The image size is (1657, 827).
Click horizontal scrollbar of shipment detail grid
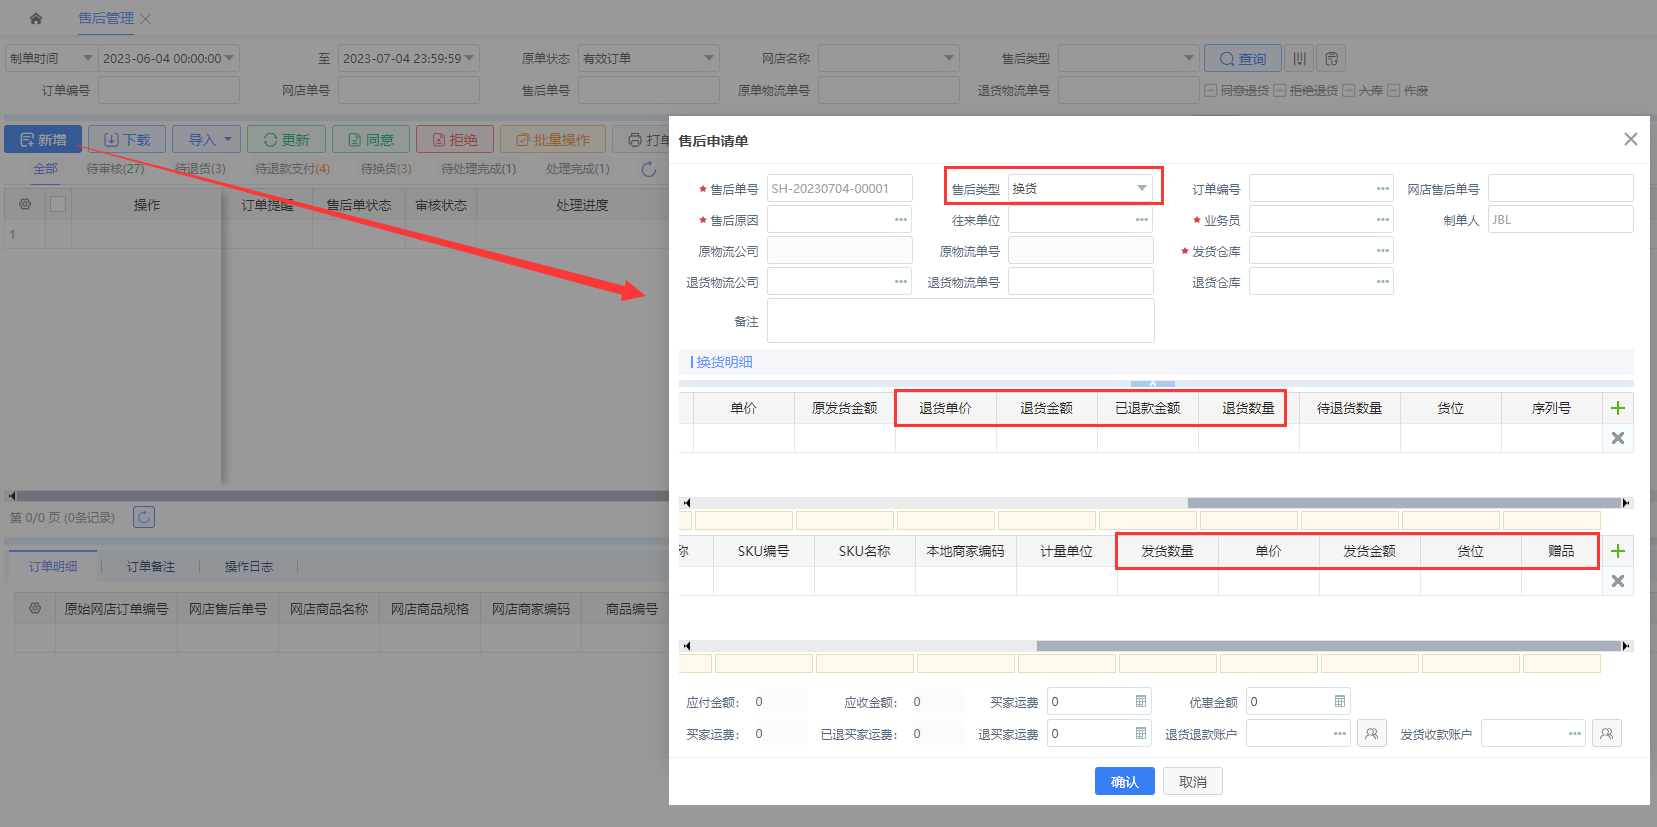(1329, 646)
